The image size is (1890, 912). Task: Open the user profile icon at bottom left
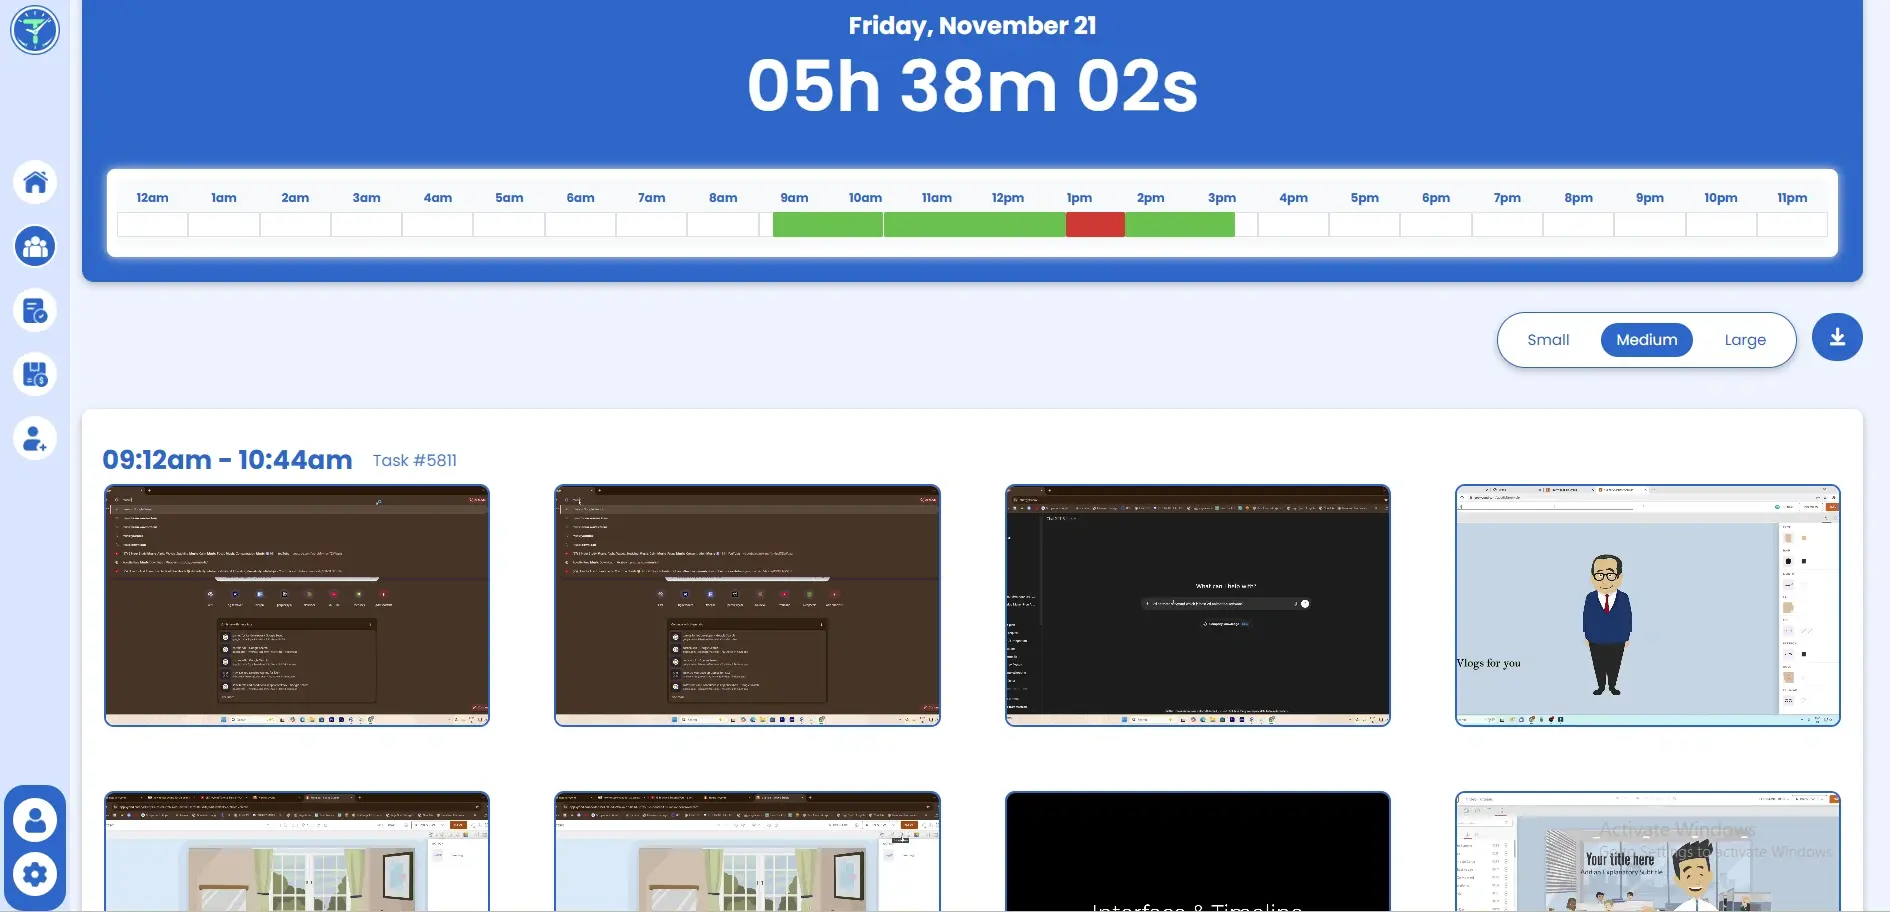tap(35, 820)
